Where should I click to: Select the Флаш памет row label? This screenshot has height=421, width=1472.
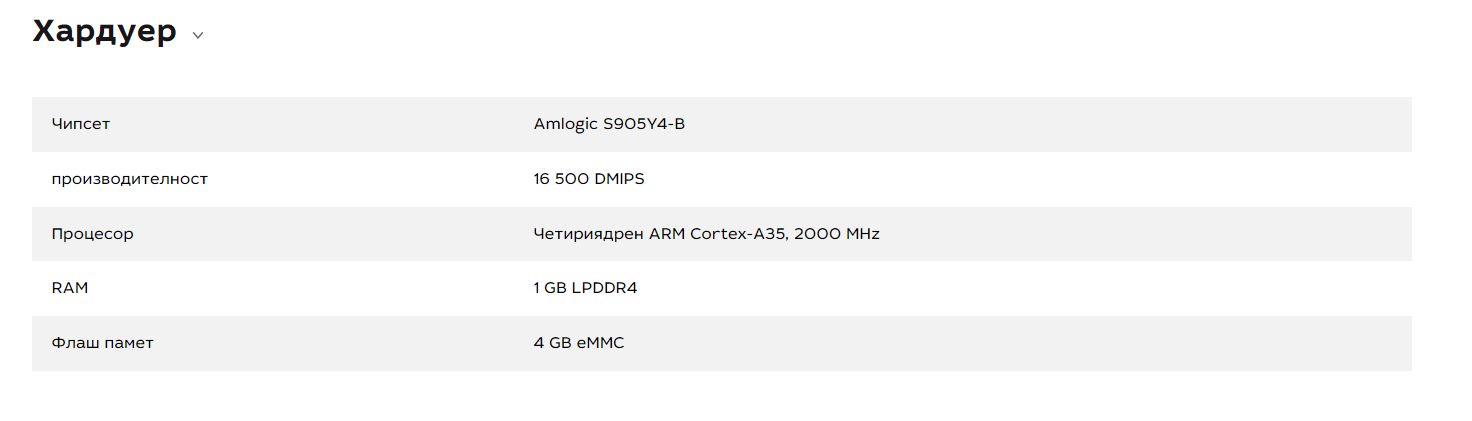[x=103, y=343]
